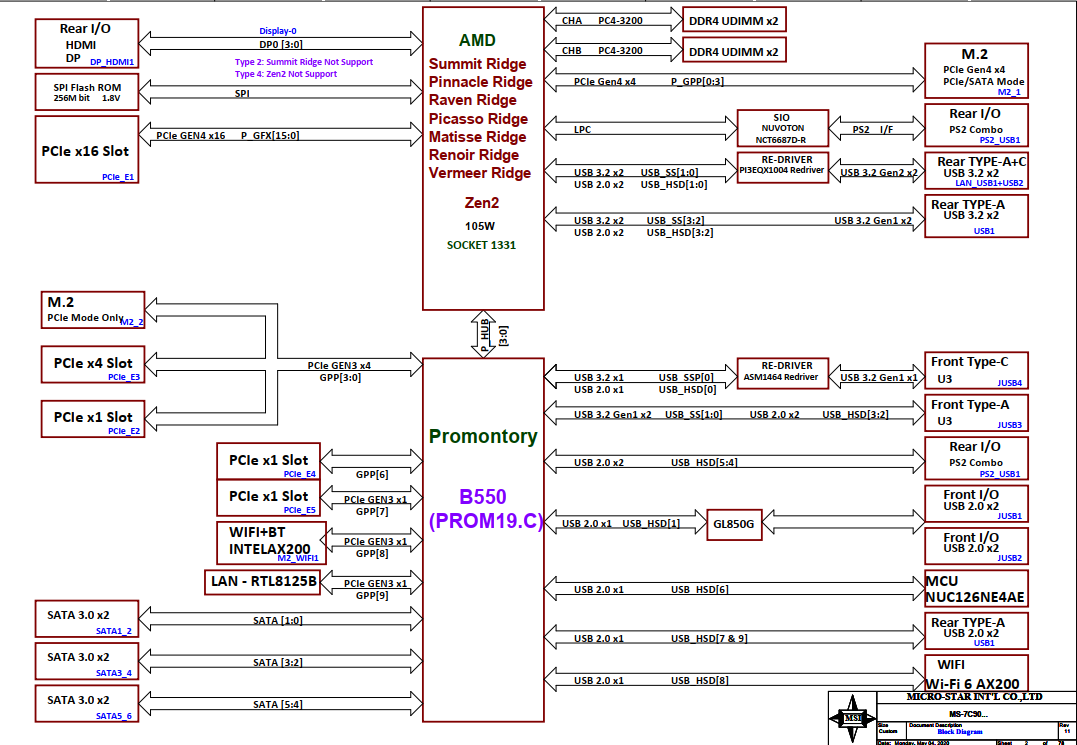Select the "CHB" memory channel label
Viewport: 1077px width, 745px height.
(x=572, y=51)
